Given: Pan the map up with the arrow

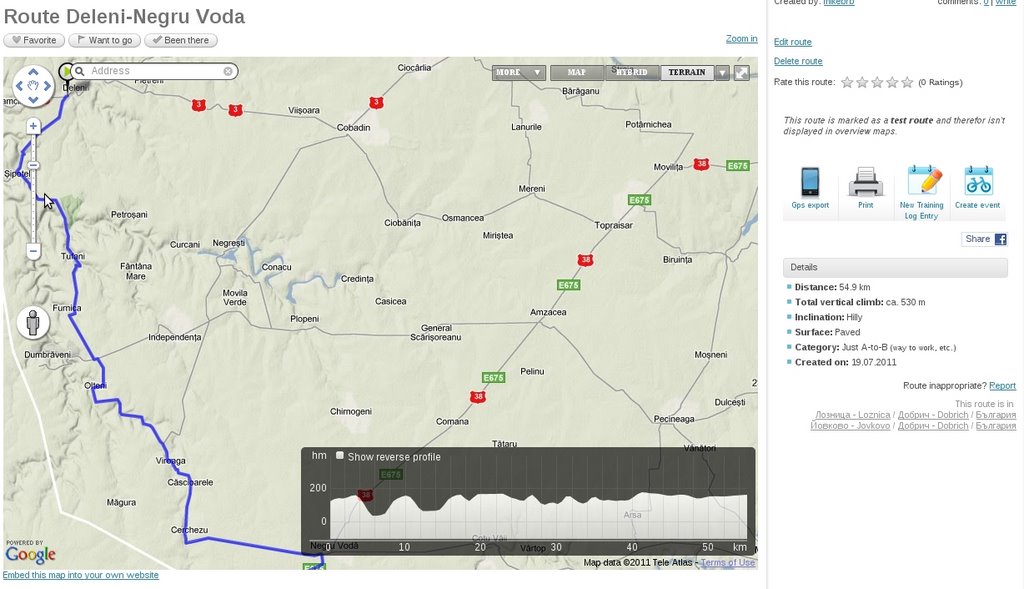Looking at the screenshot, I should point(33,72).
